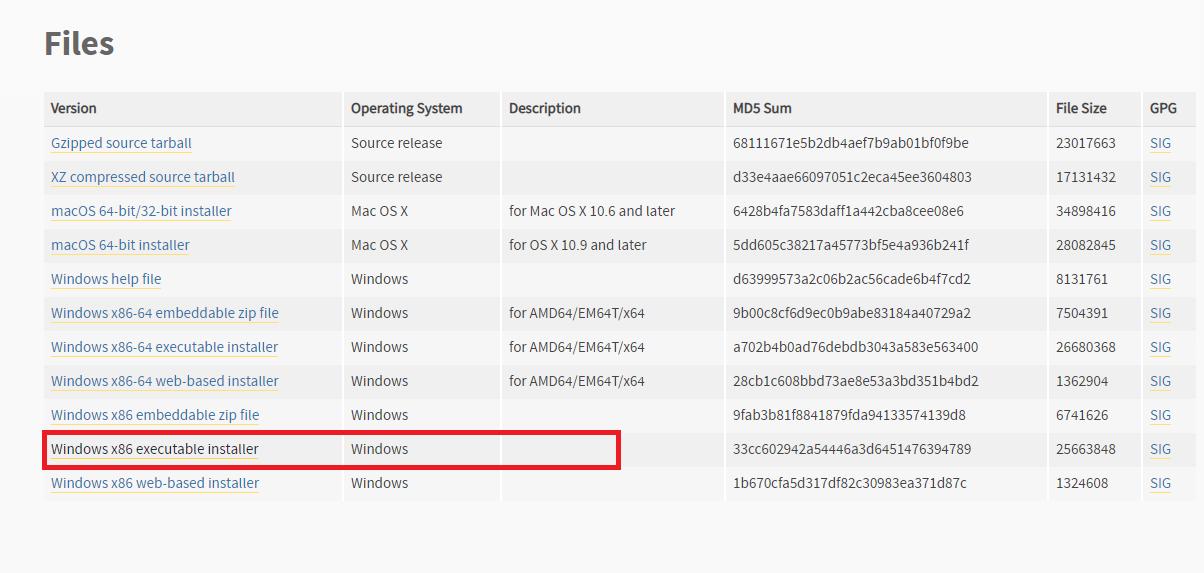Viewport: 1204px width, 573px height.
Task: Open SIG link for Gzipped source tarball
Action: pos(1160,143)
